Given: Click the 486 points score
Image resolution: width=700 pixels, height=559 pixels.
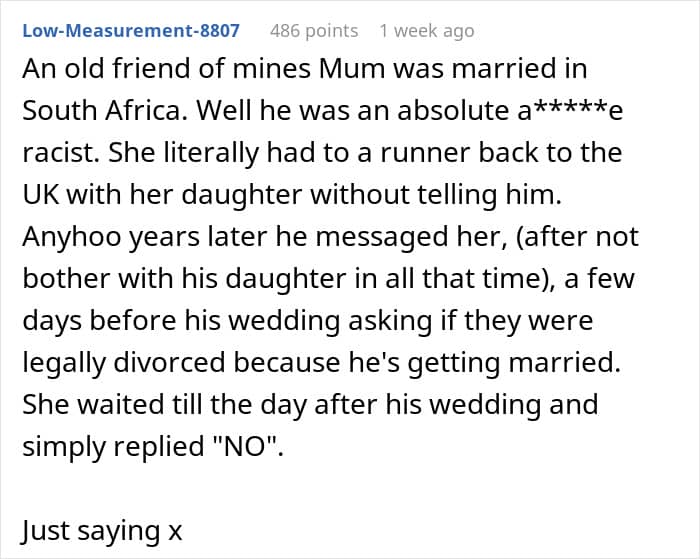Looking at the screenshot, I should pos(314,31).
